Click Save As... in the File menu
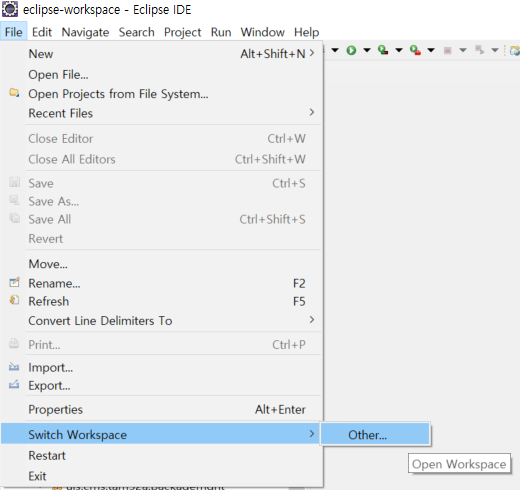 (x=162, y=201)
